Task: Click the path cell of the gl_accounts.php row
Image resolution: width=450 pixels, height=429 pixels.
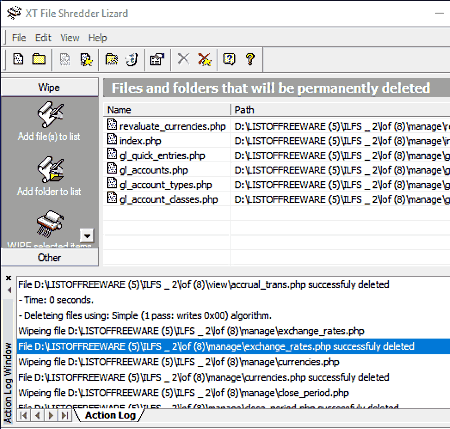Action: pyautogui.click(x=340, y=170)
